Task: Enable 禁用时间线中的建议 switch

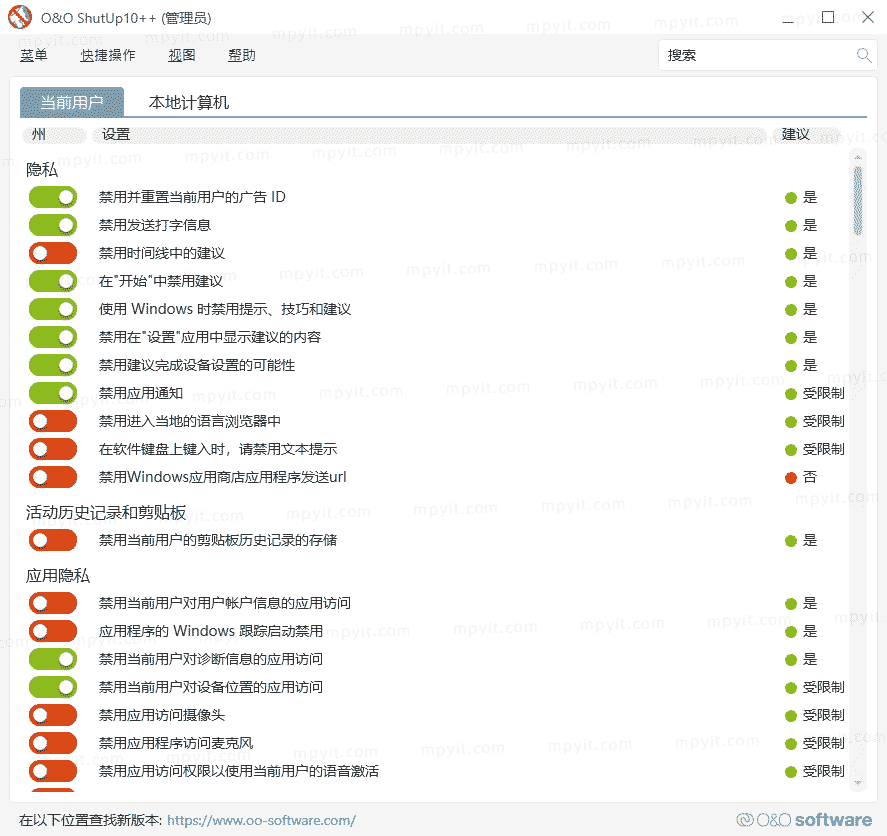Action: tap(53, 253)
